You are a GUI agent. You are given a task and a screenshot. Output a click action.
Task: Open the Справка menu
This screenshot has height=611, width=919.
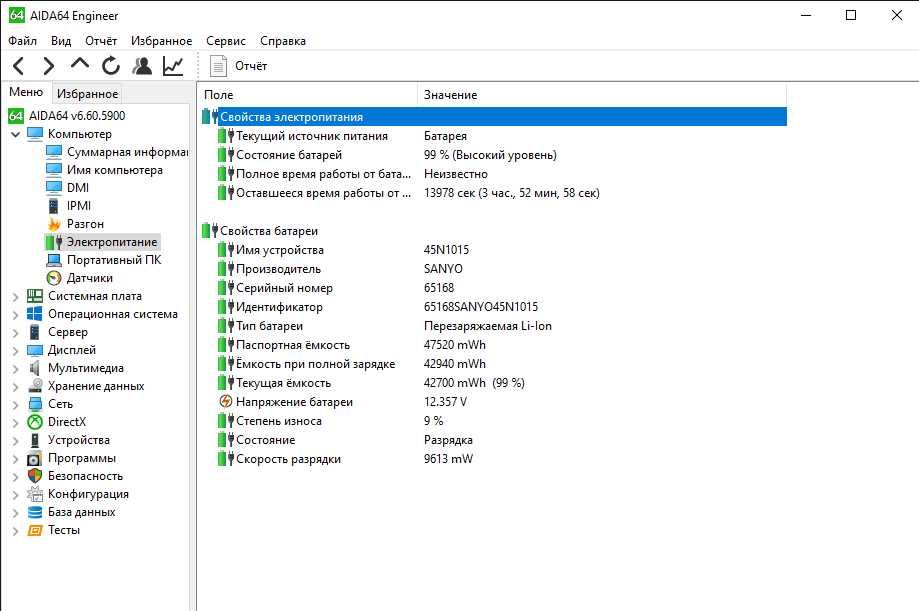click(282, 41)
